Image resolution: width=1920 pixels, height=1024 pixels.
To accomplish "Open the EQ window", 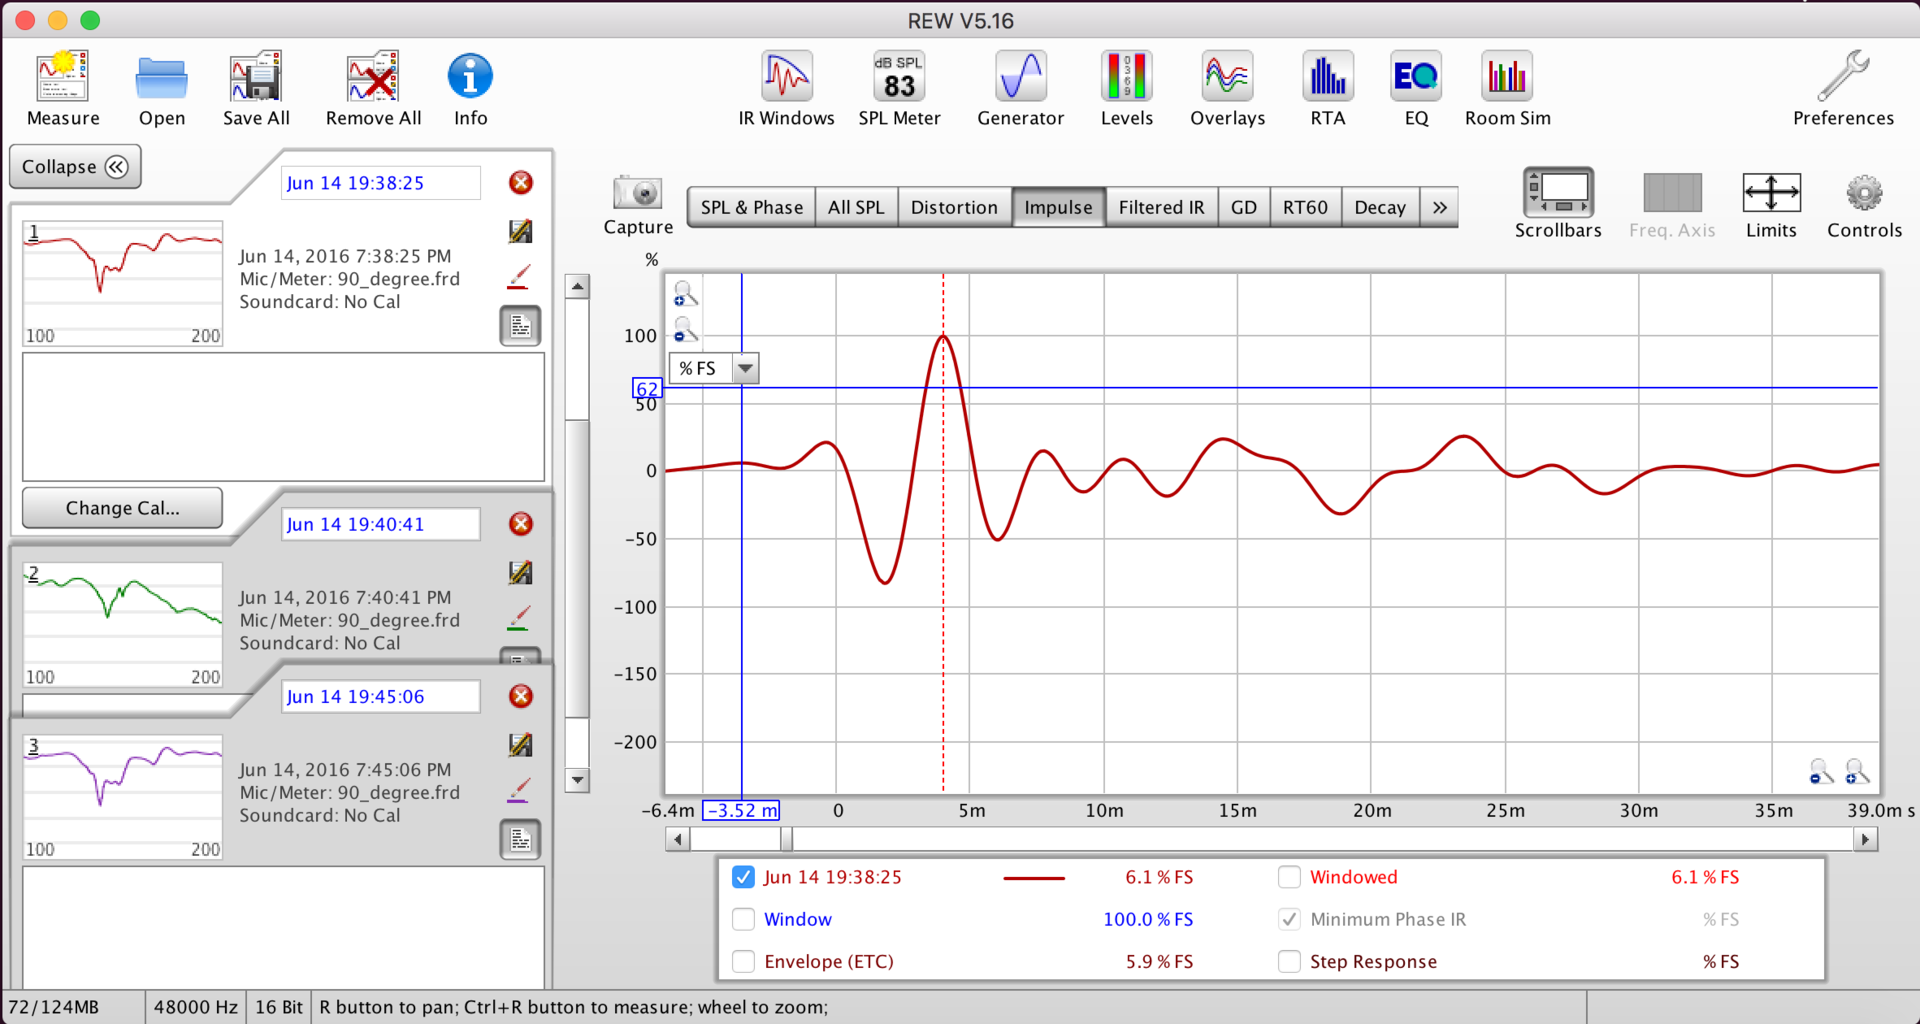I will (x=1415, y=89).
